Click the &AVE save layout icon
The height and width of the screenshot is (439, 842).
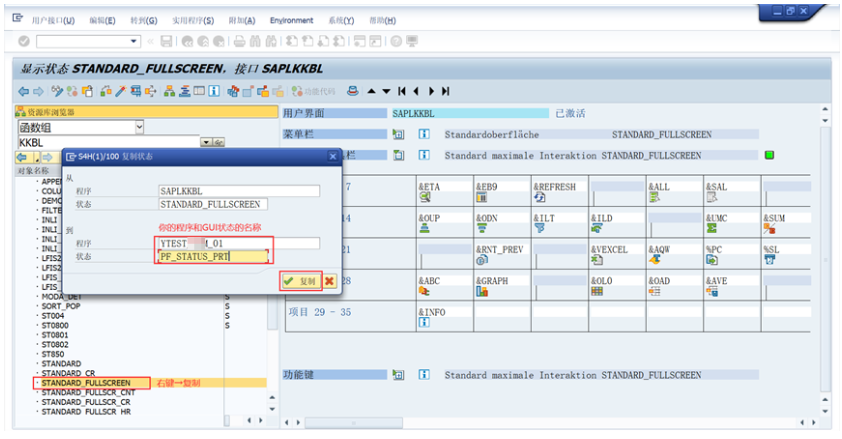[x=712, y=291]
